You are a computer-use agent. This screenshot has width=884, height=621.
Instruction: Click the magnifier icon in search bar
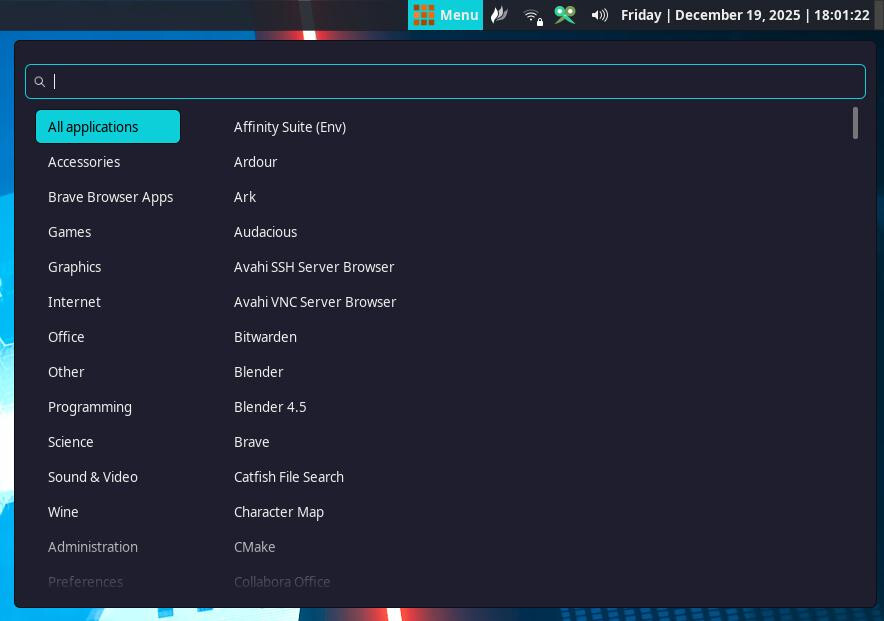pos(40,82)
